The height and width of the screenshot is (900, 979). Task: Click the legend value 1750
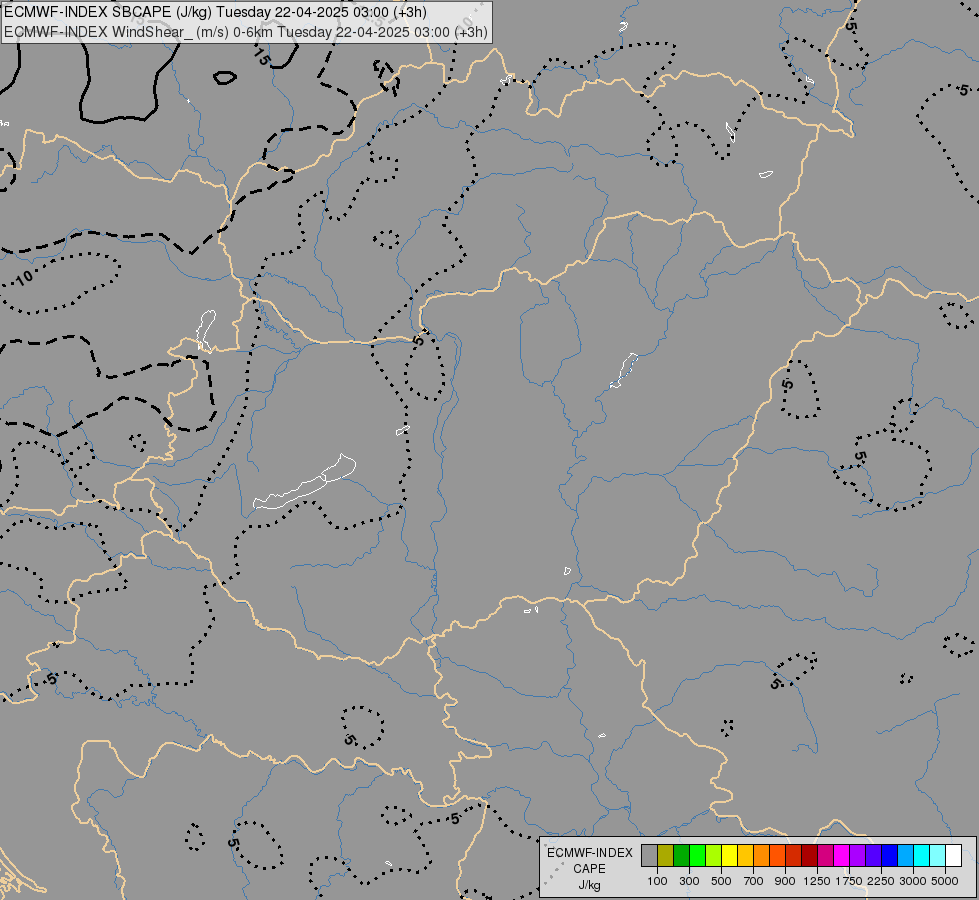coord(849,881)
